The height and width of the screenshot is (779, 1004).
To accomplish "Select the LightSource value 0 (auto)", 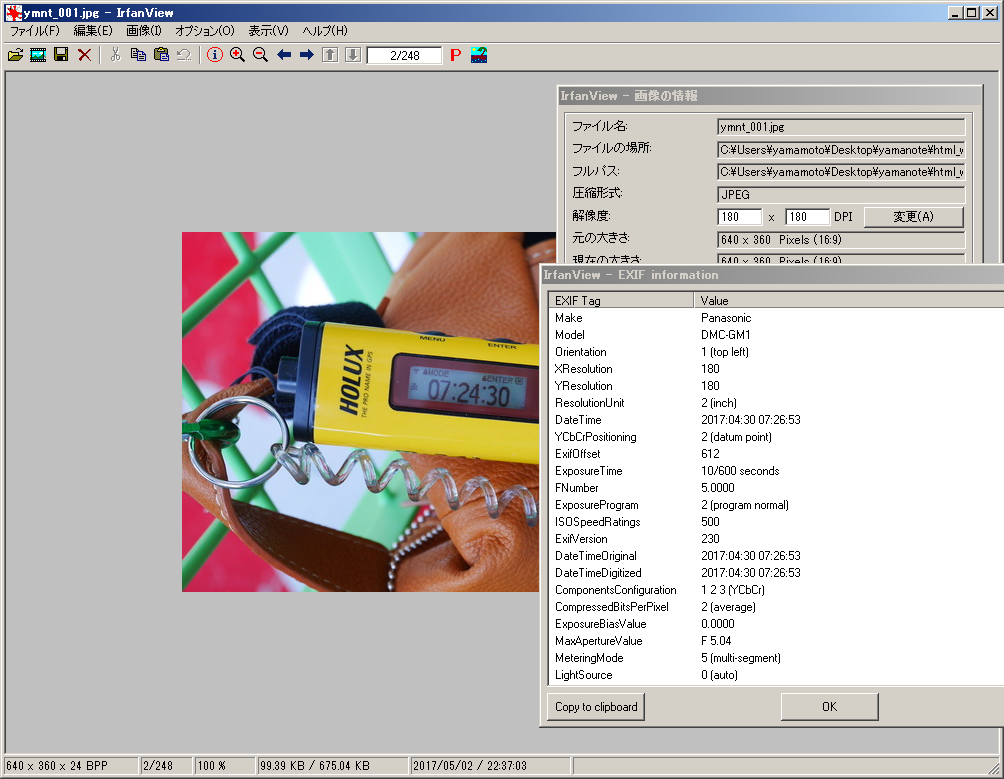I will [719, 675].
